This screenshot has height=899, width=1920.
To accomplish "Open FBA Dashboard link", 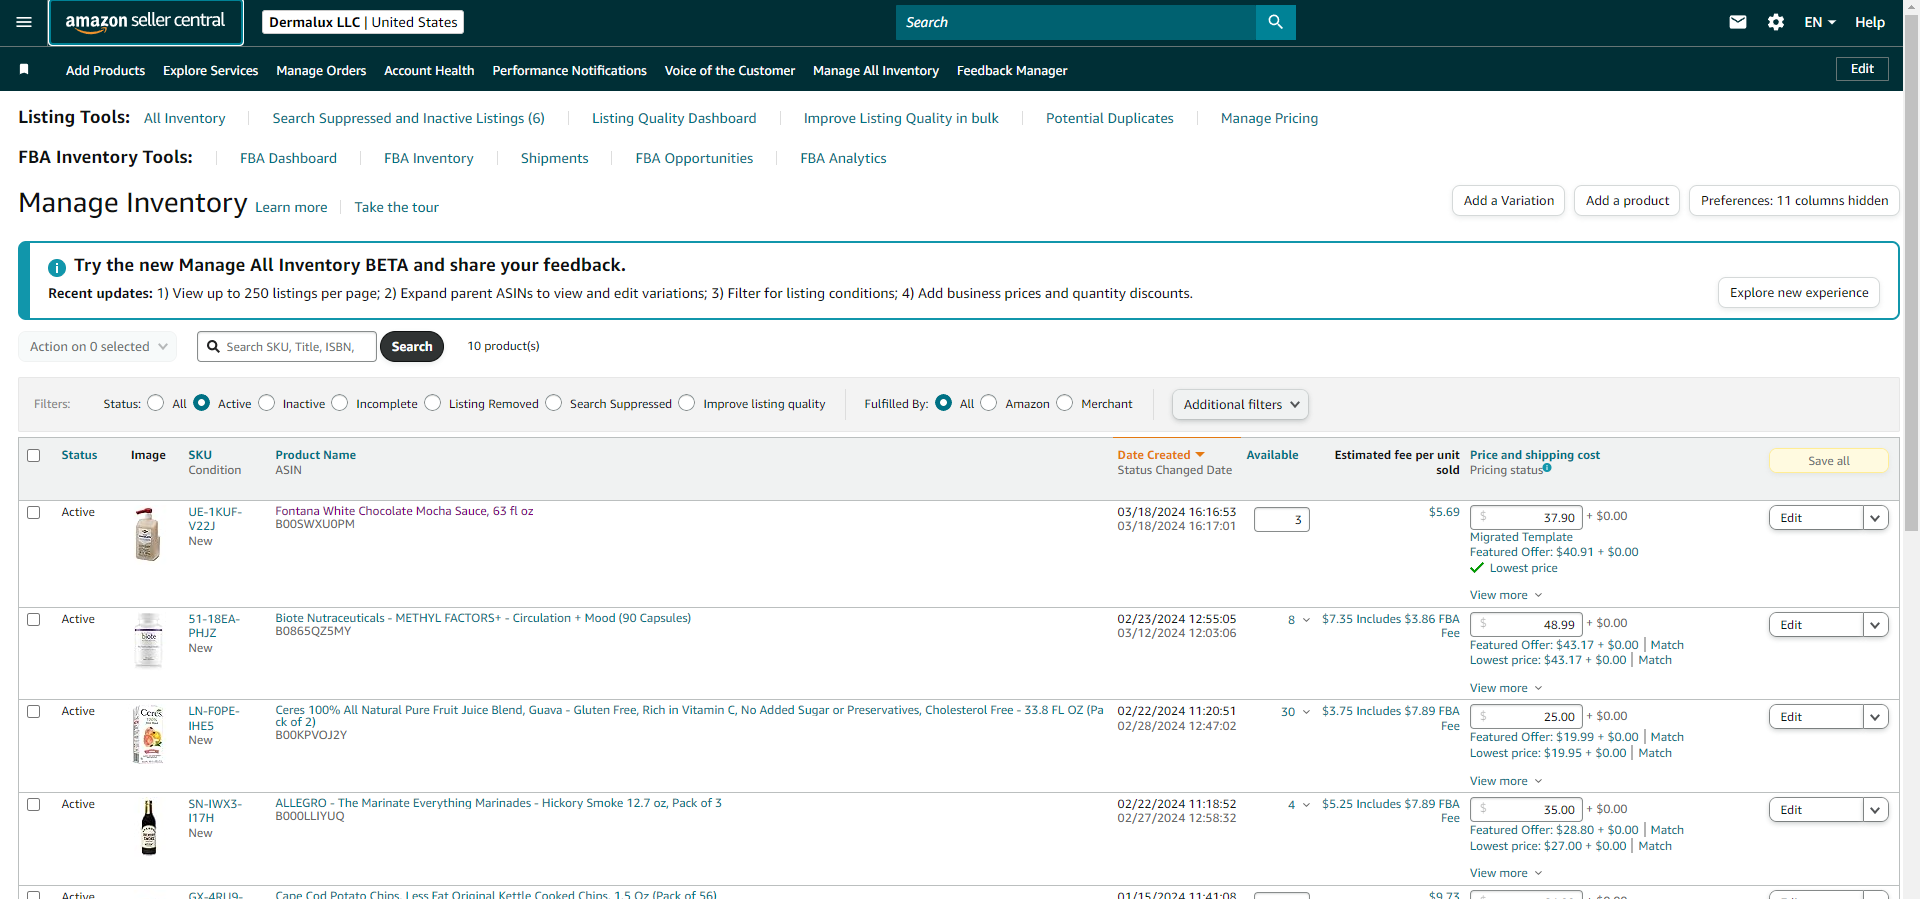I will 288,158.
